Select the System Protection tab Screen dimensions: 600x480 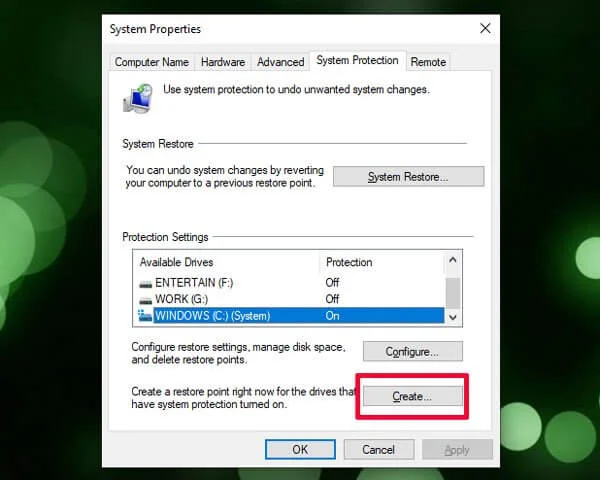[357, 60]
